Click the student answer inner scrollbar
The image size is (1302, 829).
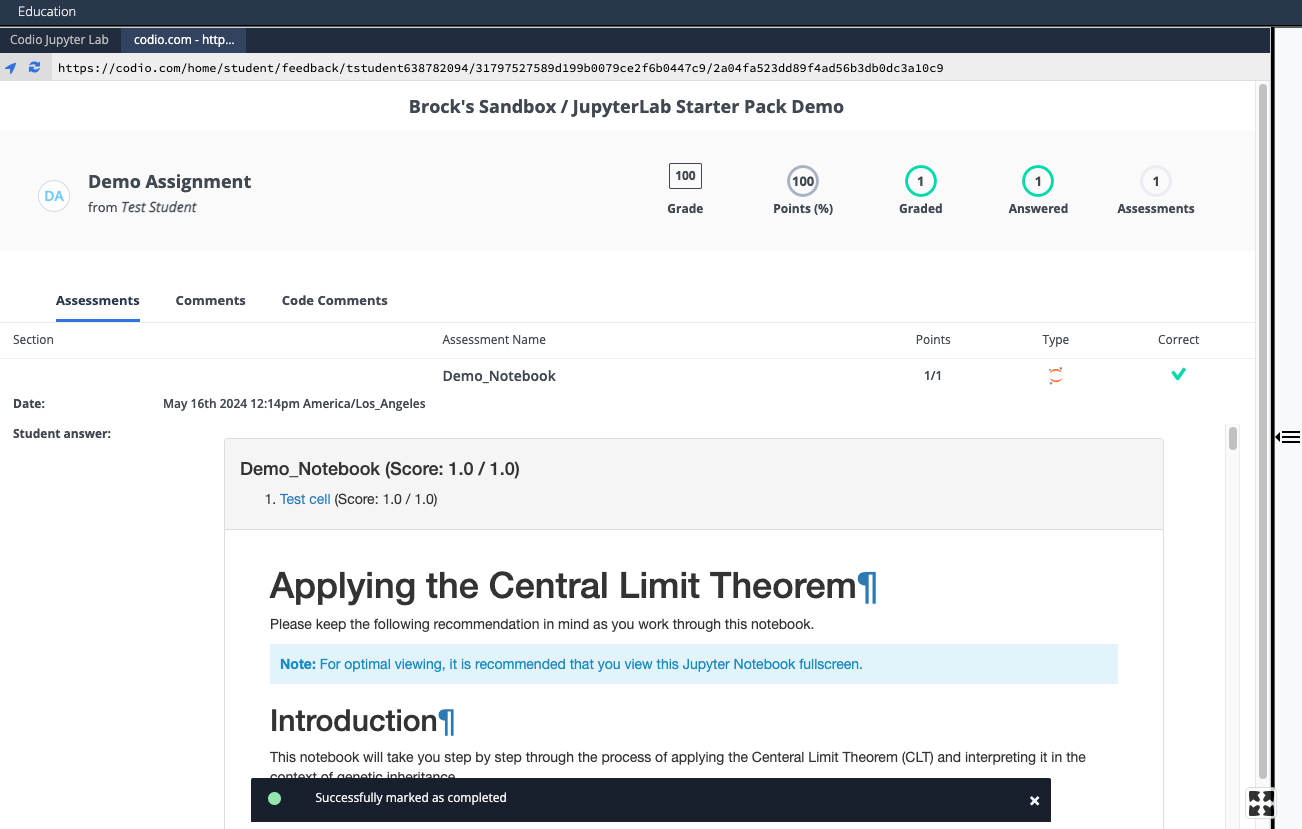(x=1233, y=438)
